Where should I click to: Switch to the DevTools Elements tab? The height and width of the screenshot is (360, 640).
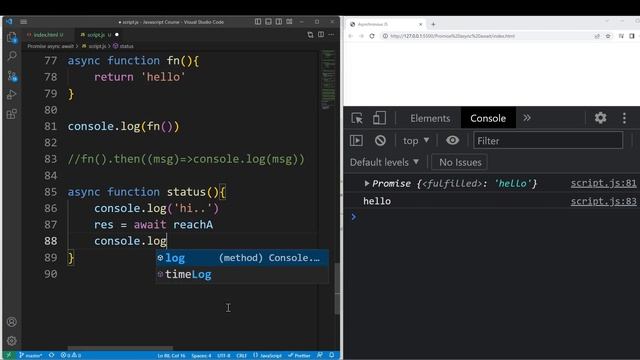click(430, 118)
